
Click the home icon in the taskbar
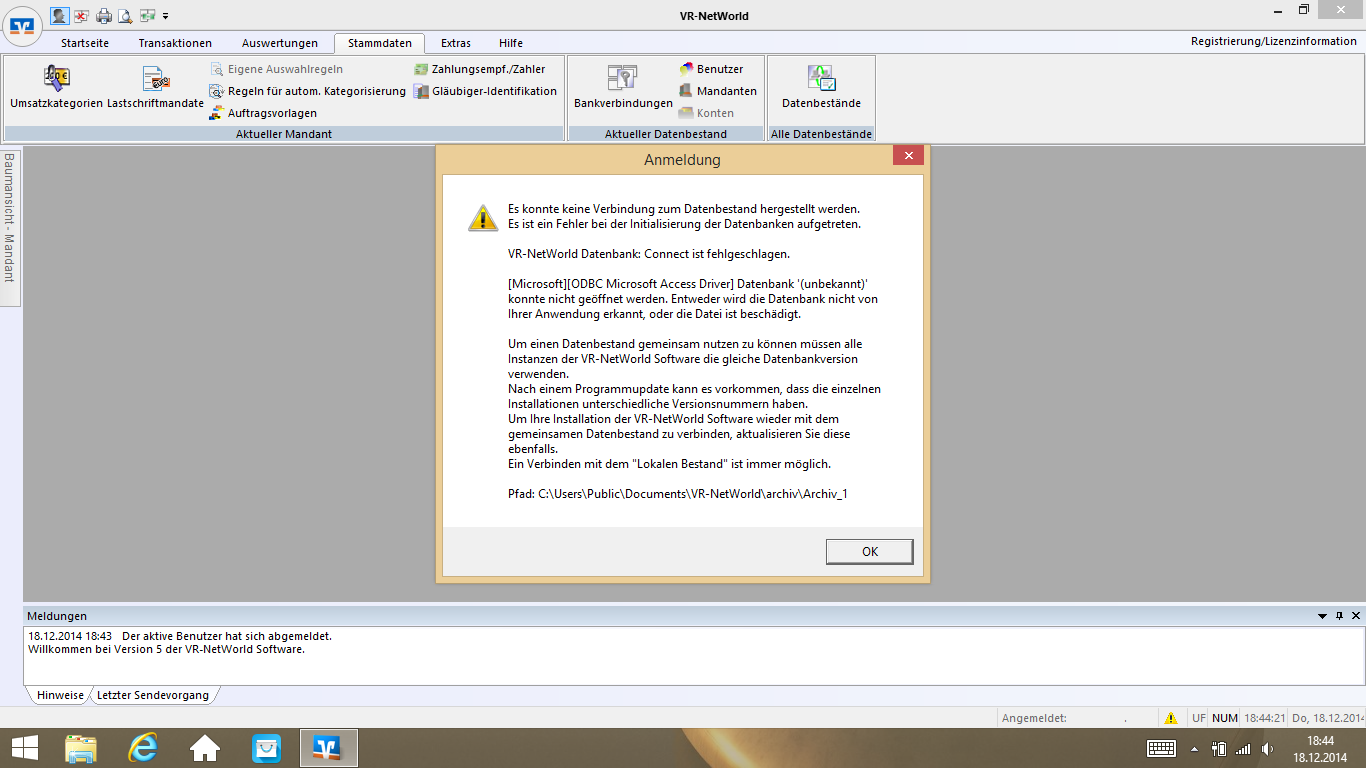(x=205, y=748)
